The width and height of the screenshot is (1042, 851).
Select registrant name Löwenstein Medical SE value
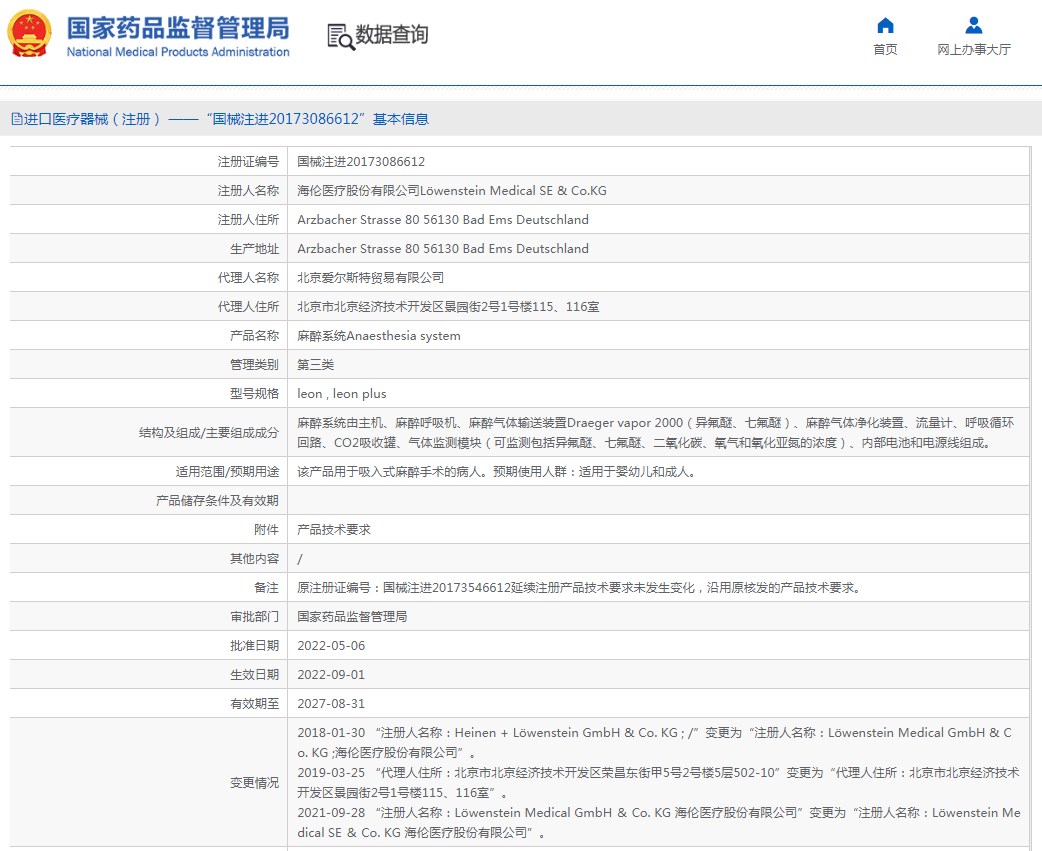pos(452,191)
